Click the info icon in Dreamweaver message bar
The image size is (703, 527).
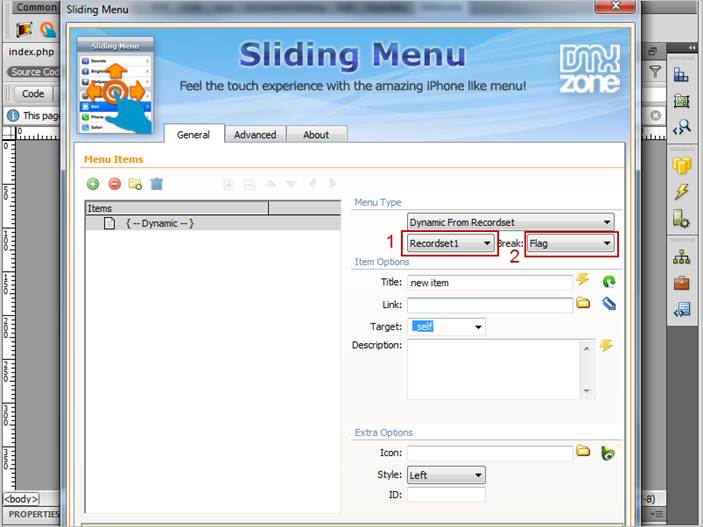point(13,115)
